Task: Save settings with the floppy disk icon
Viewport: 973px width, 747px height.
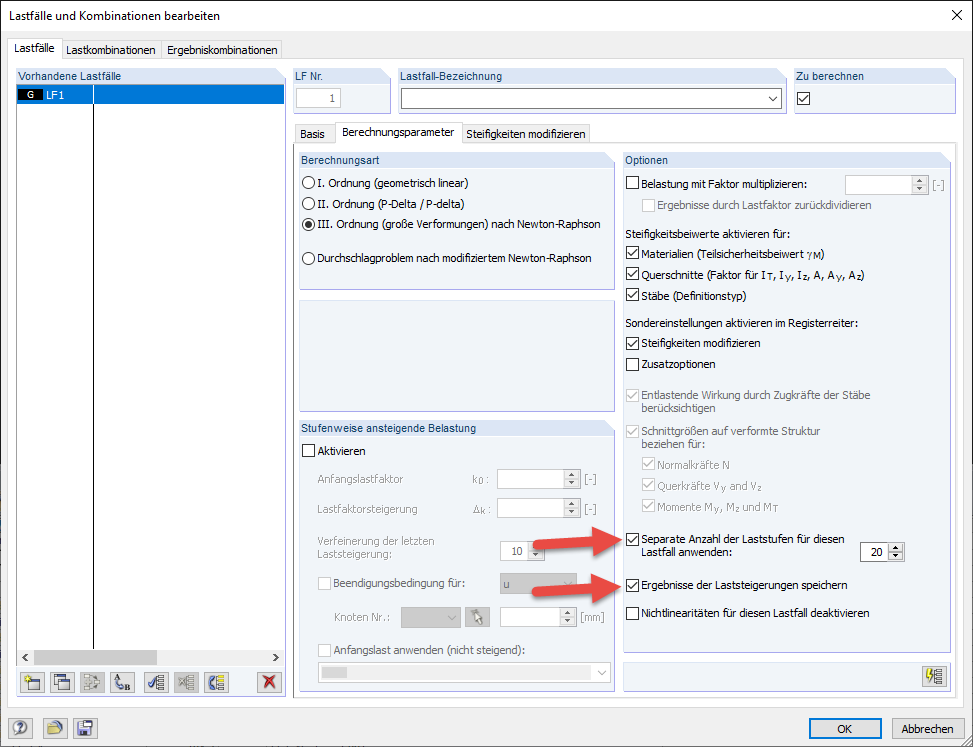Action: (85, 728)
